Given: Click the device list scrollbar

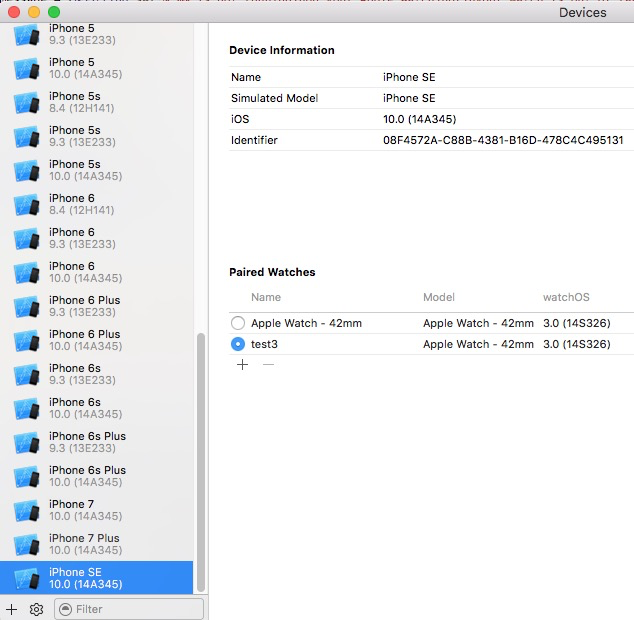Looking at the screenshot, I should (201, 462).
